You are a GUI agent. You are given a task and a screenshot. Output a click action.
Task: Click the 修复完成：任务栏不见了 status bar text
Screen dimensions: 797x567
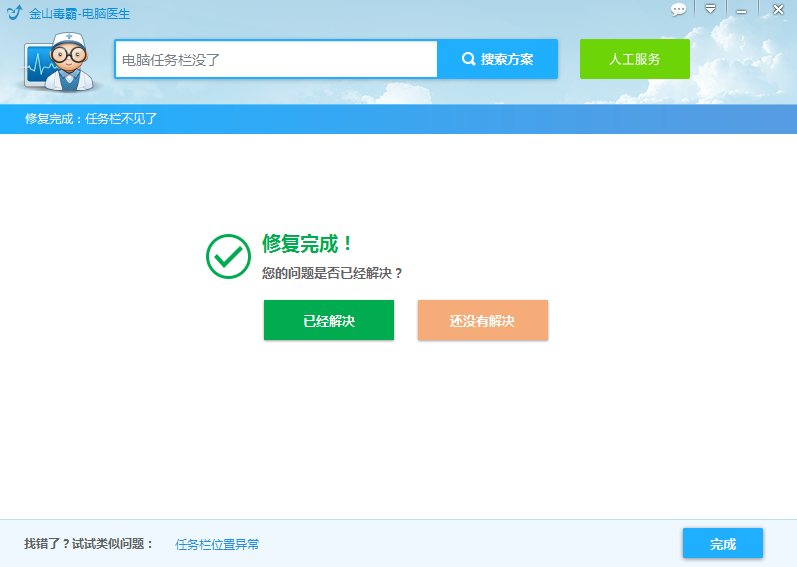click(91, 119)
